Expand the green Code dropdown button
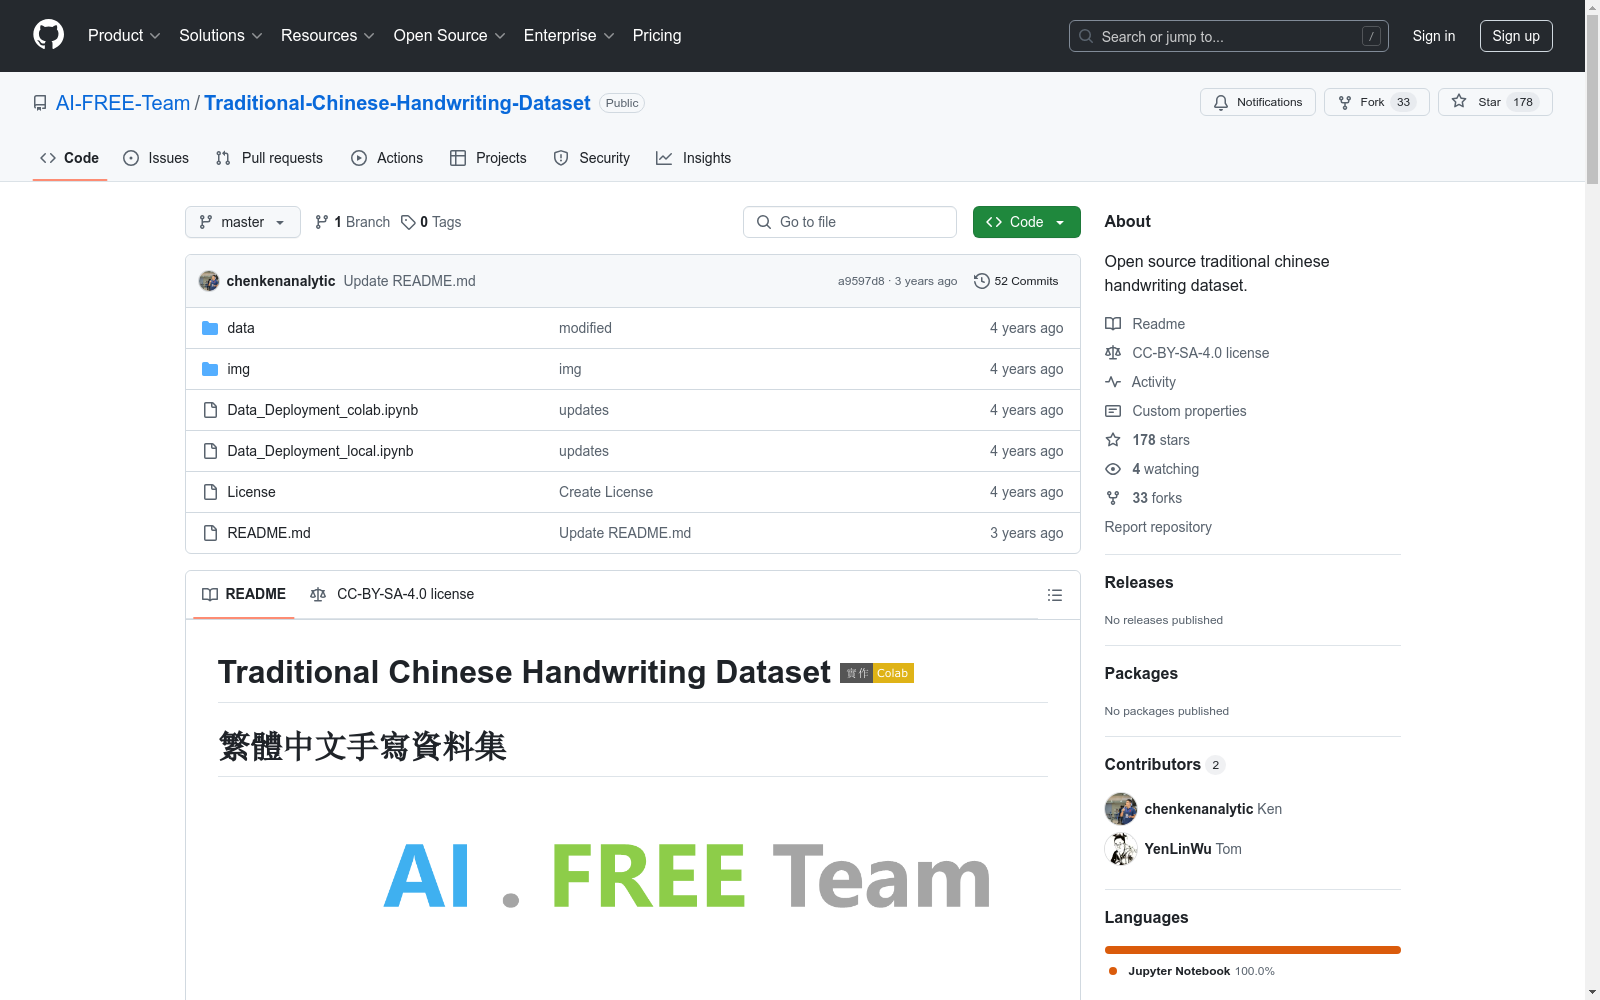 click(1027, 222)
